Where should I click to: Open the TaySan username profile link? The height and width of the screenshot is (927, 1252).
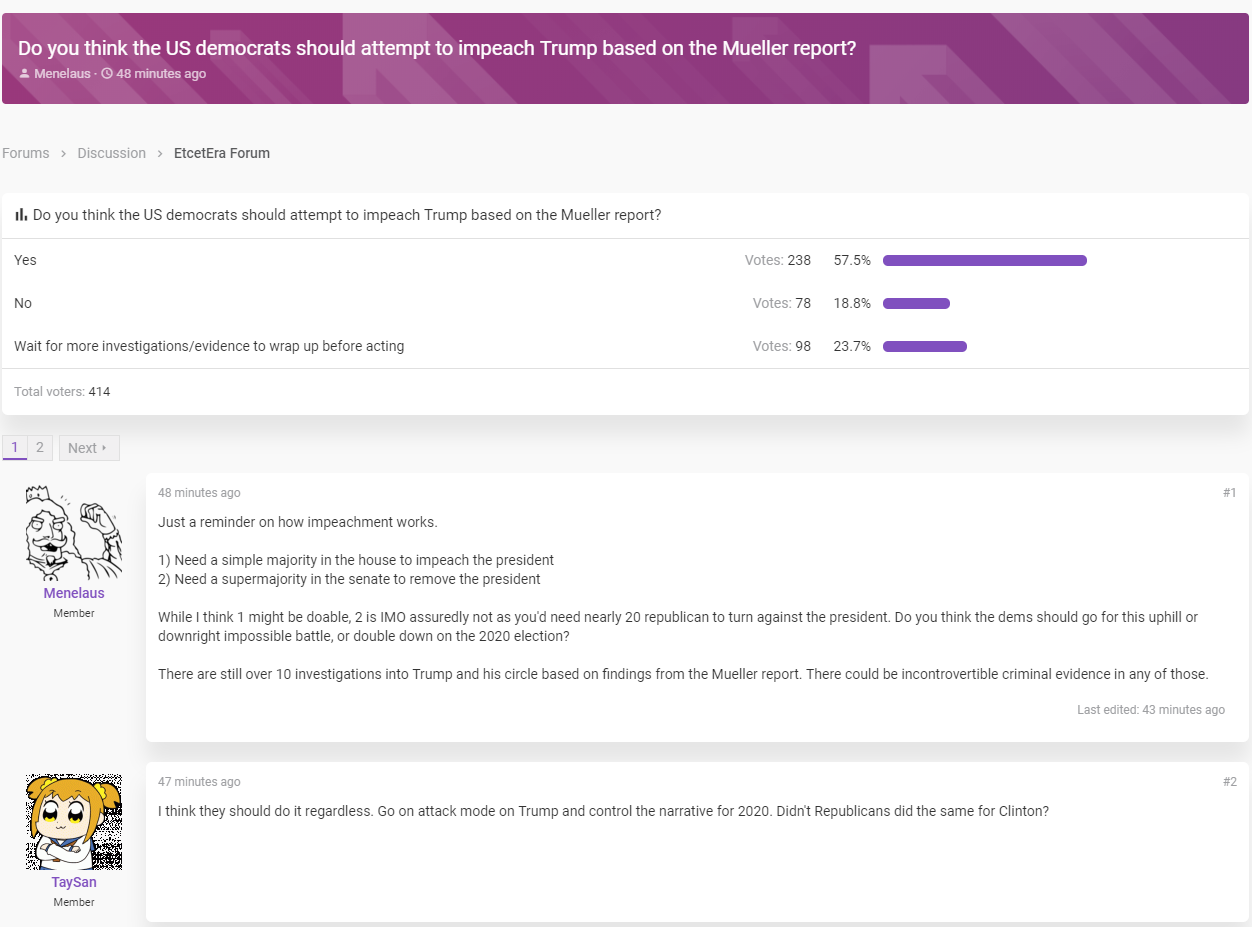point(74,882)
